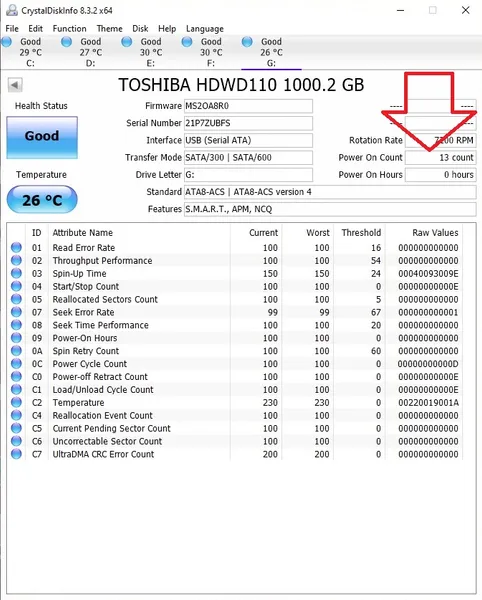The height and width of the screenshot is (600, 482).
Task: Click the Power Cycle Count attribute name
Action: click(x=90, y=364)
